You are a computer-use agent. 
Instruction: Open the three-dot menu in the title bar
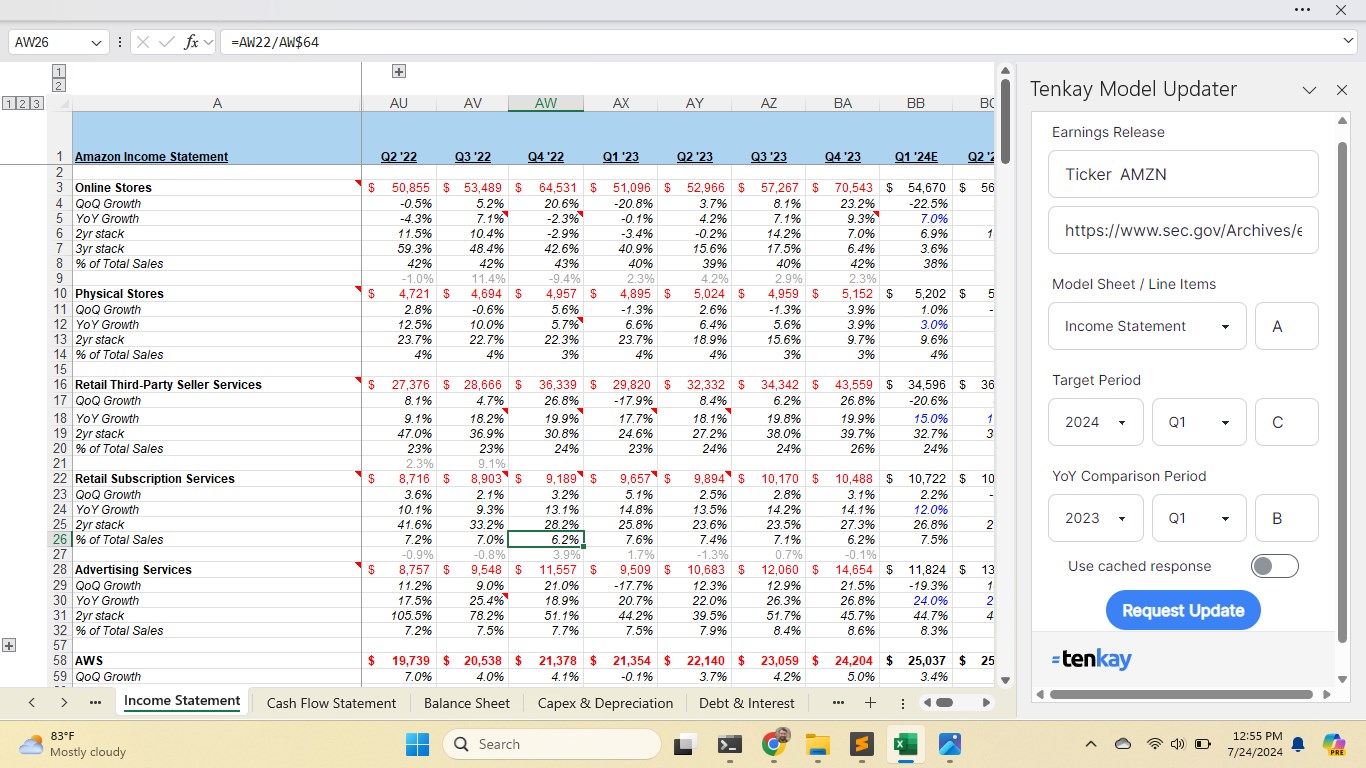click(x=1301, y=10)
